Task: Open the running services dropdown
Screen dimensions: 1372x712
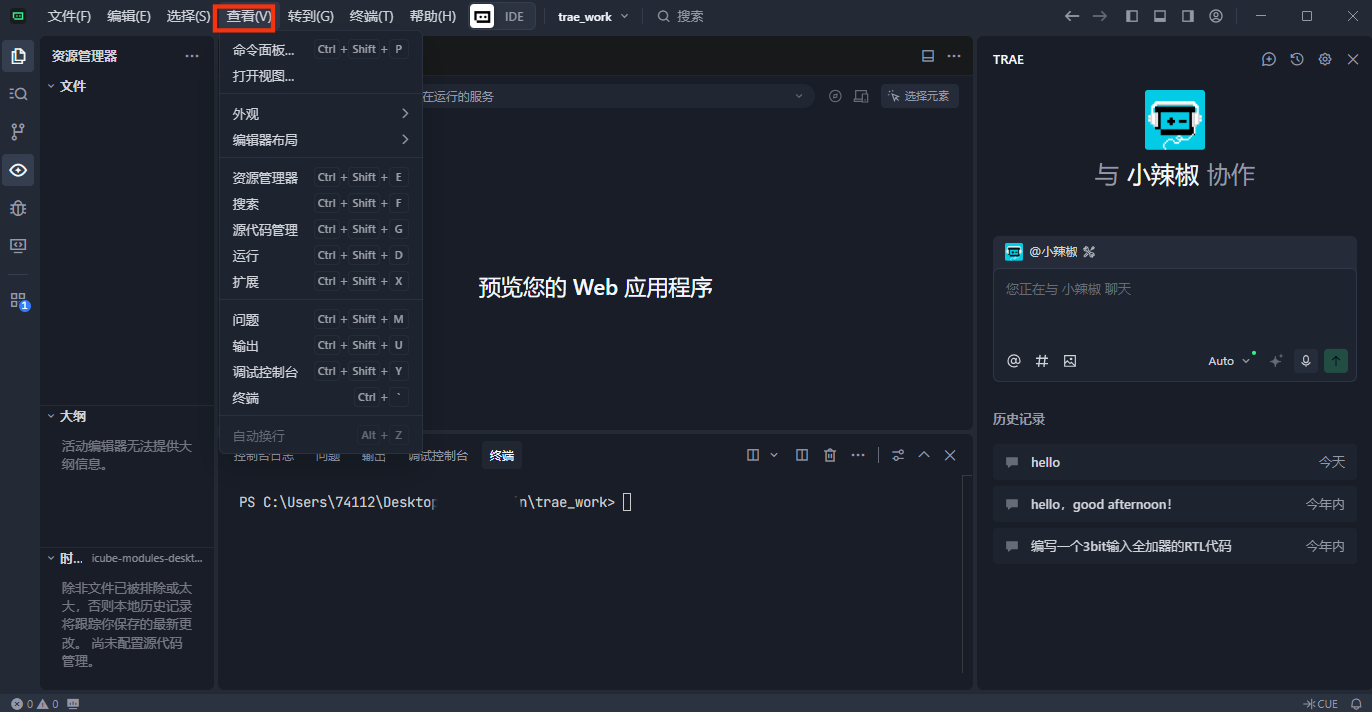Action: tap(799, 96)
